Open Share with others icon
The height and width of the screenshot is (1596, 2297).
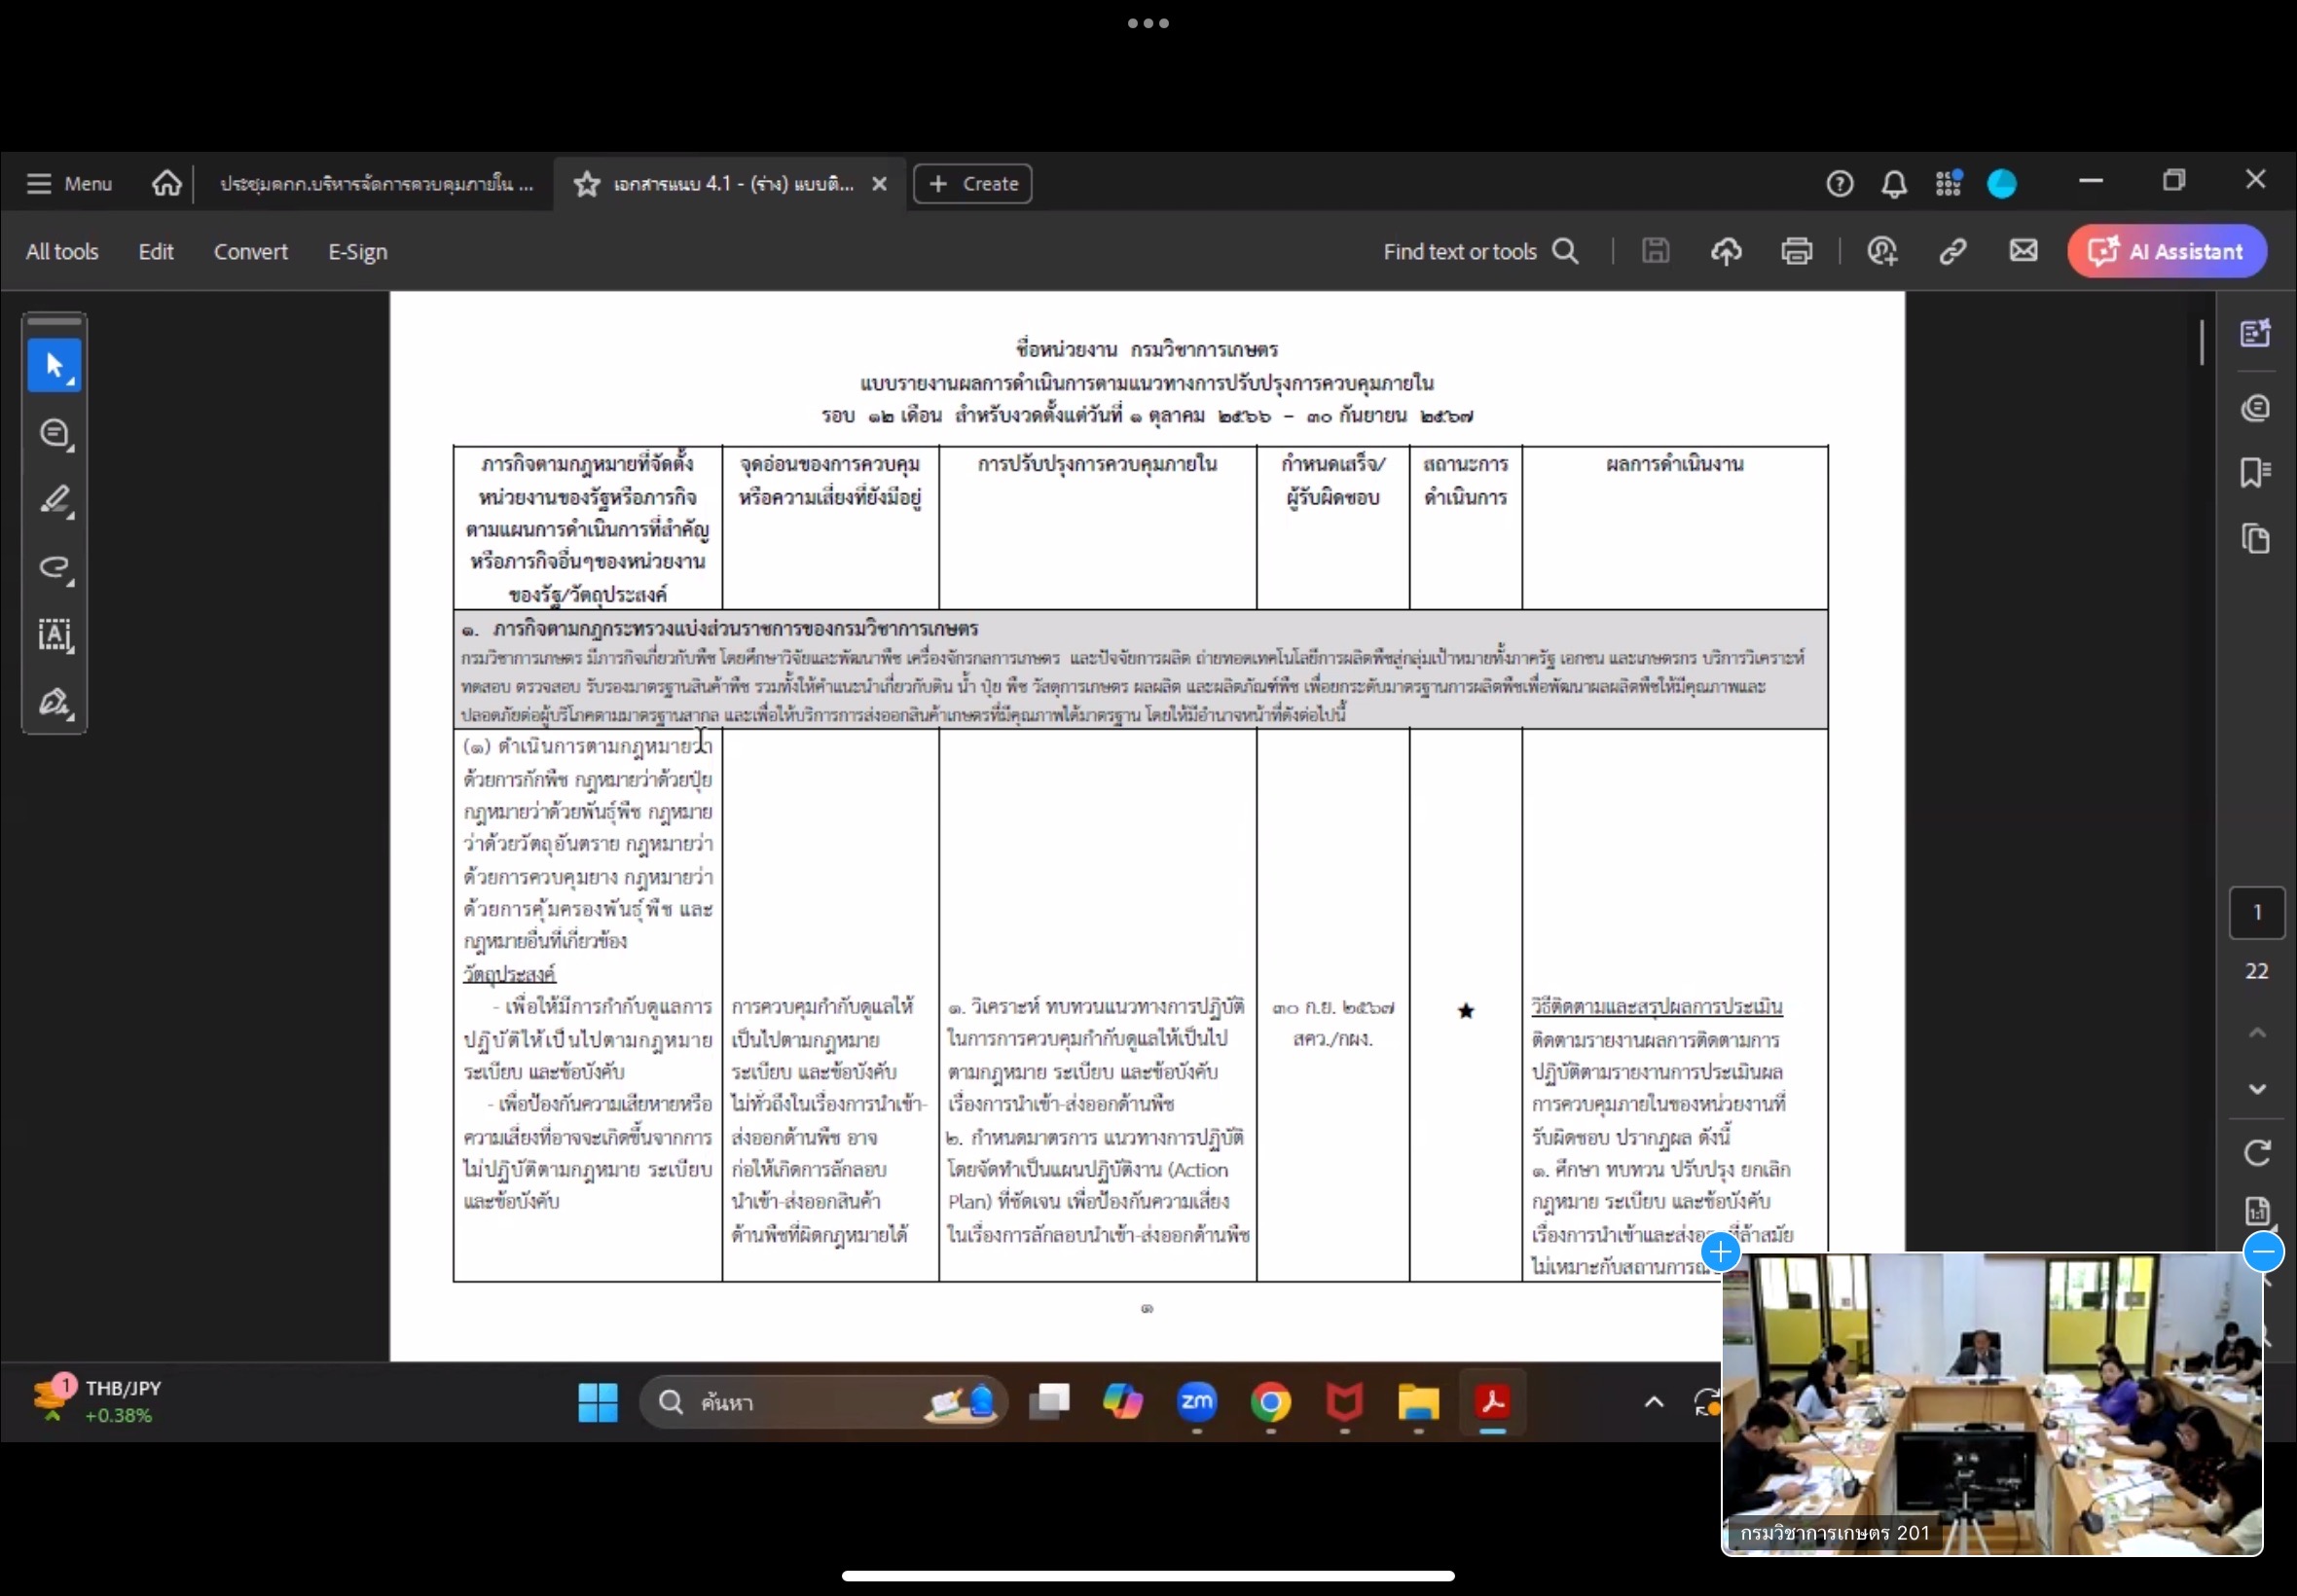click(x=1882, y=251)
